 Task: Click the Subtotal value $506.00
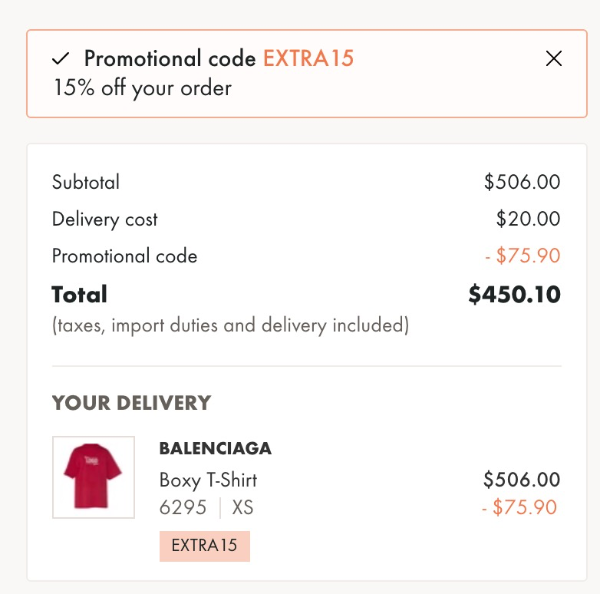(522, 182)
